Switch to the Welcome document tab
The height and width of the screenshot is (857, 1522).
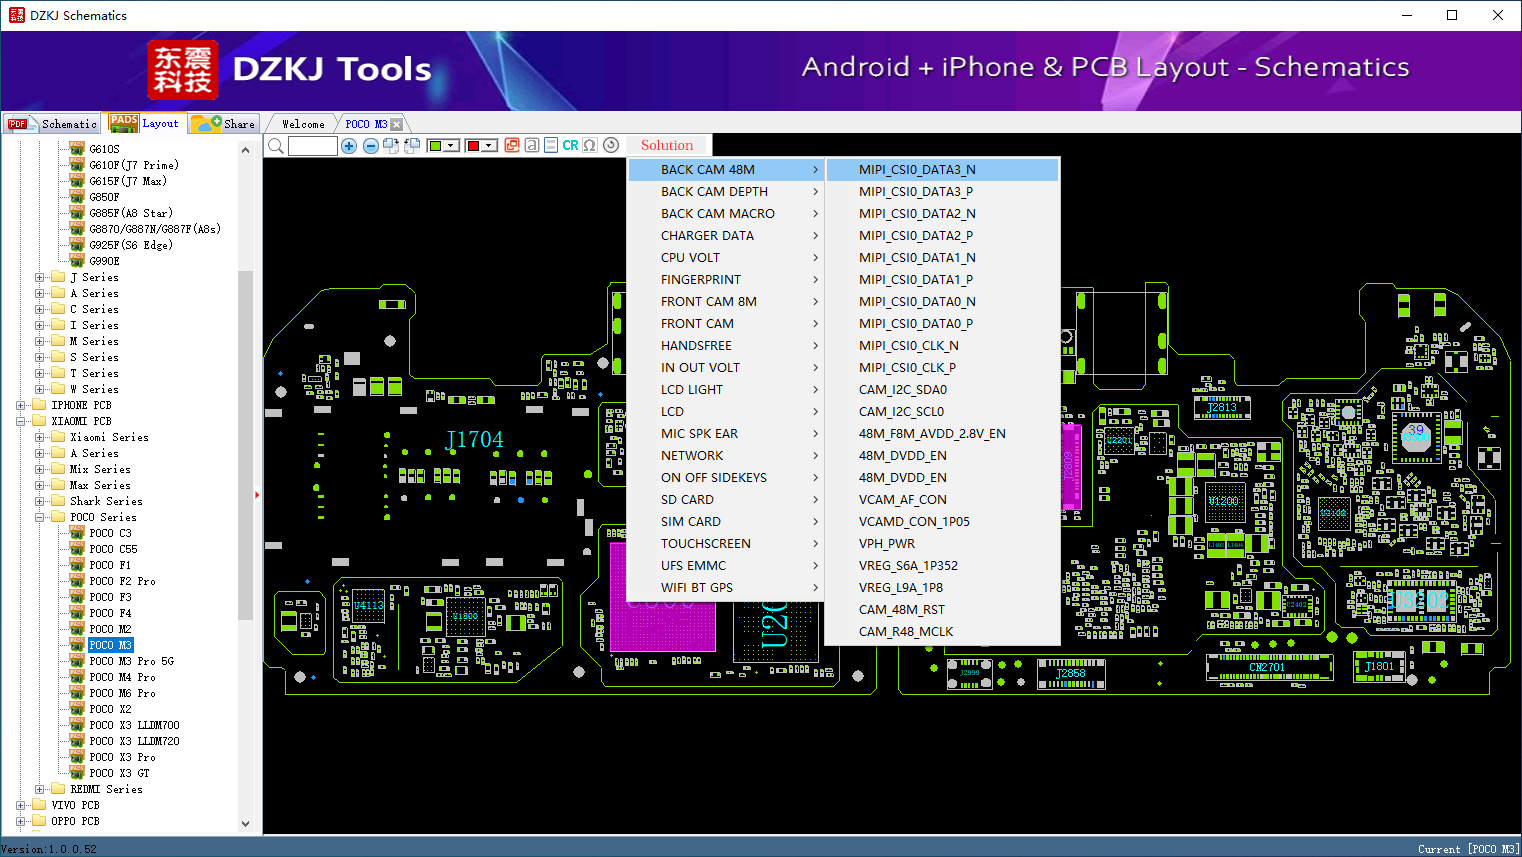click(x=303, y=124)
